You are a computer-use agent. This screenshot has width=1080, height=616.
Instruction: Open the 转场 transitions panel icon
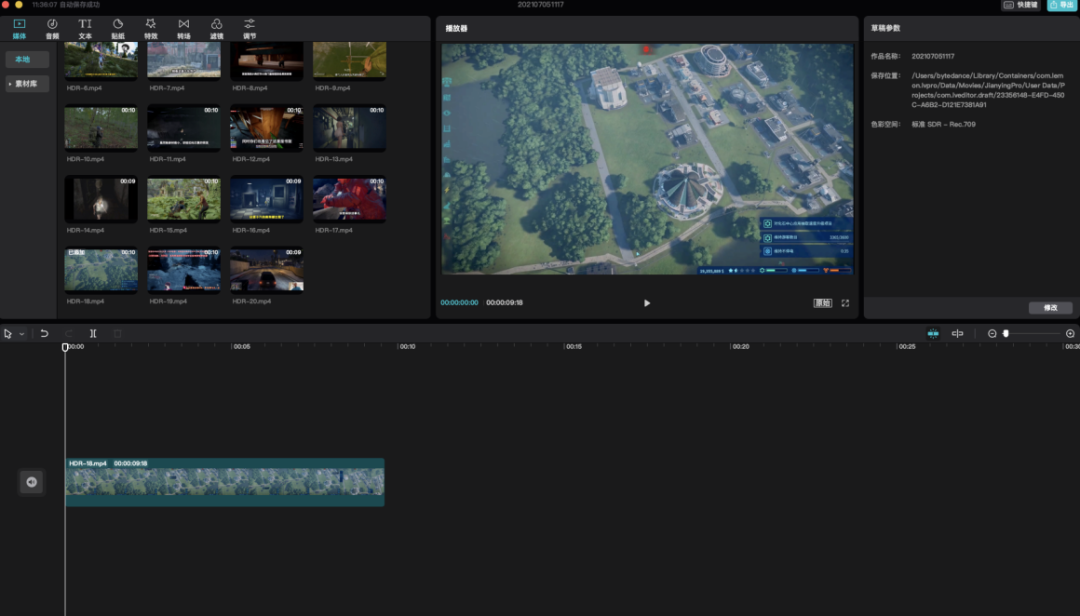(x=184, y=28)
